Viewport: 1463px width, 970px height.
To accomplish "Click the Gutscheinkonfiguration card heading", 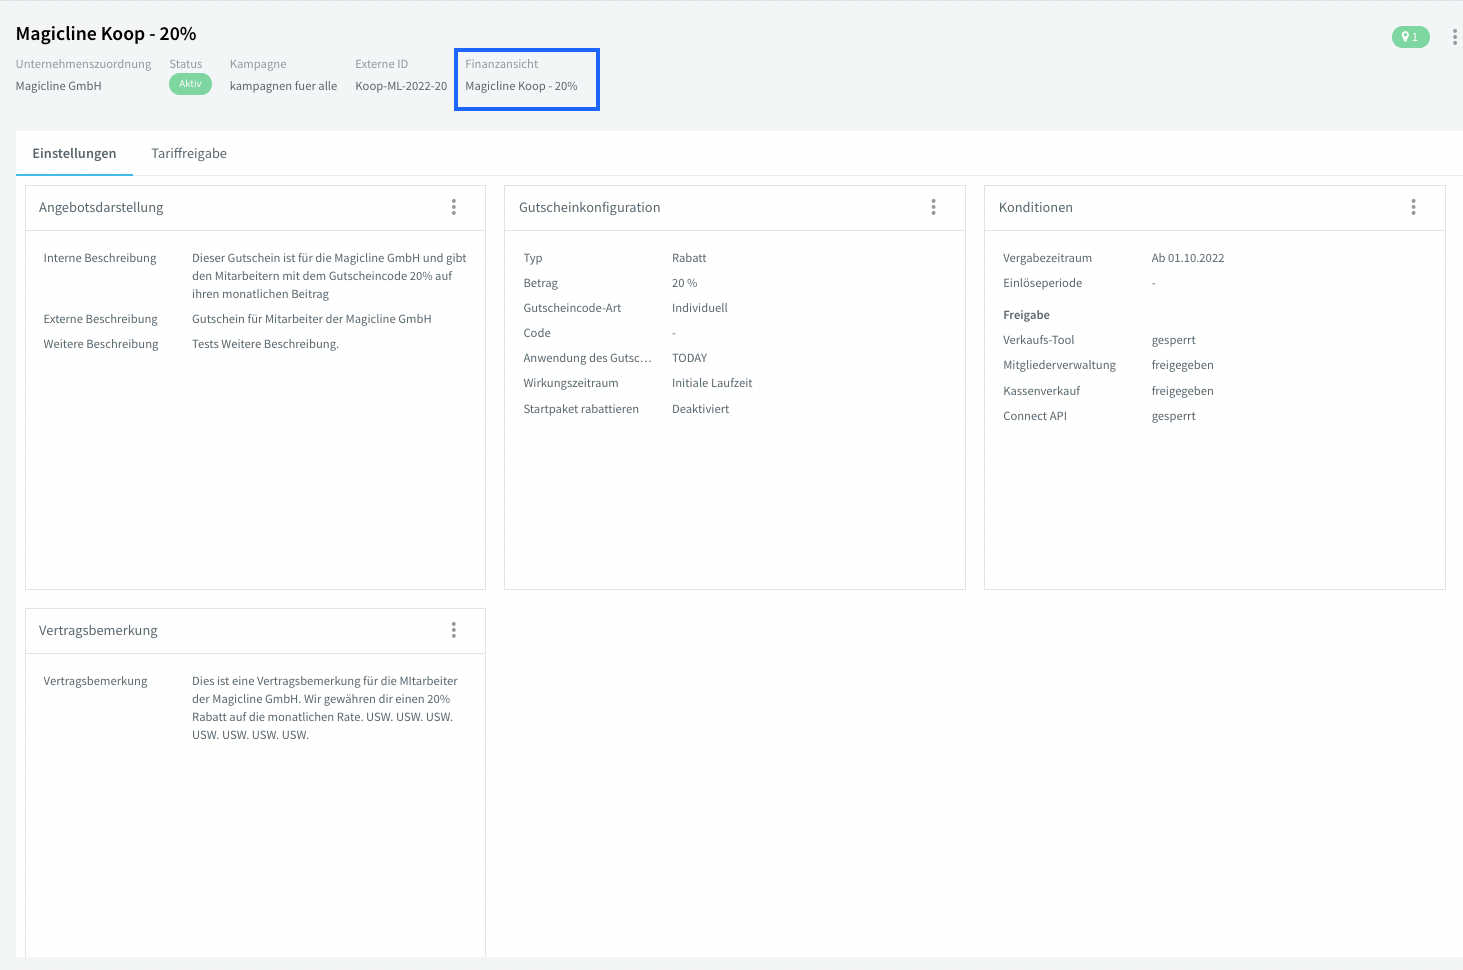I will [x=590, y=207].
